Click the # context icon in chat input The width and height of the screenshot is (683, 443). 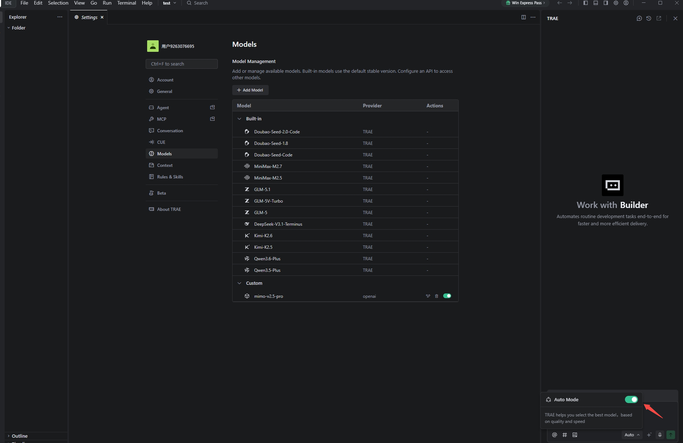point(565,435)
